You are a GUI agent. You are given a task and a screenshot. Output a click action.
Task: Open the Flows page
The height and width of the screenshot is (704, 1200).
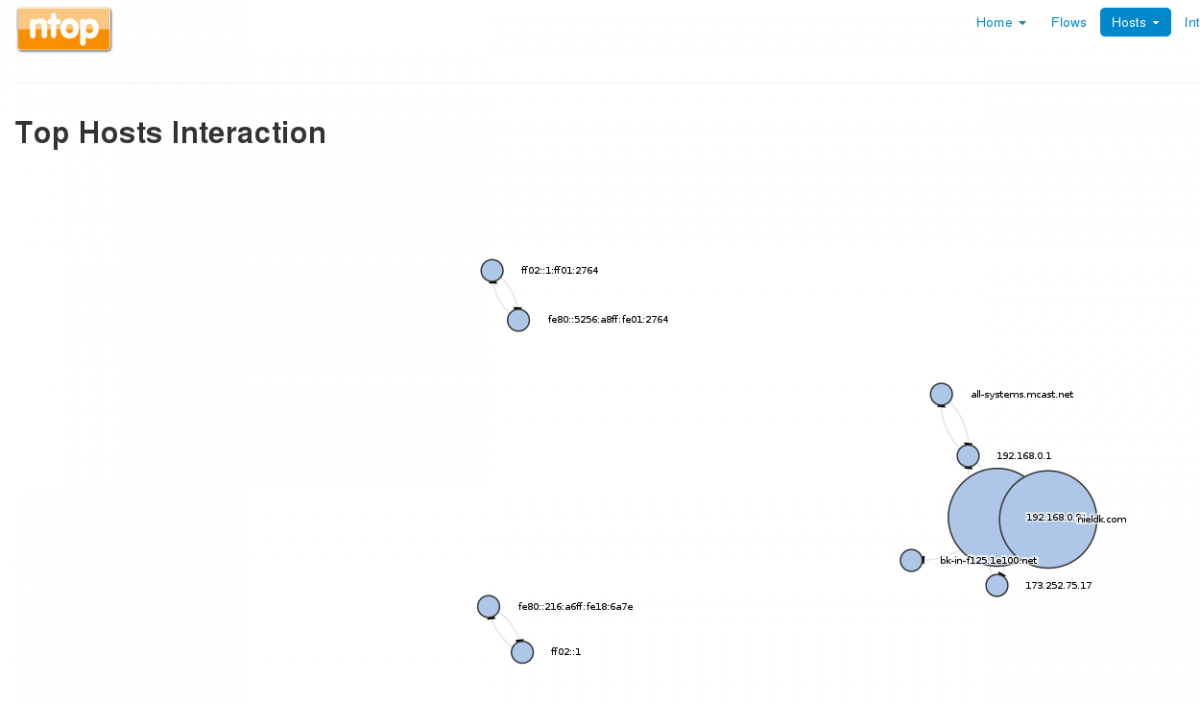pos(1068,22)
